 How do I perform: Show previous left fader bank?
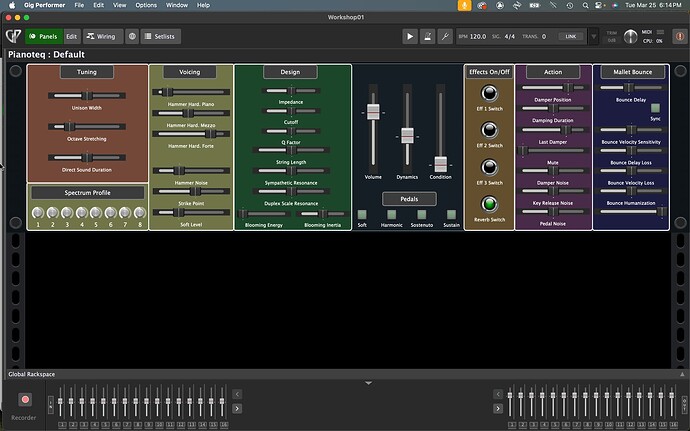[237, 394]
